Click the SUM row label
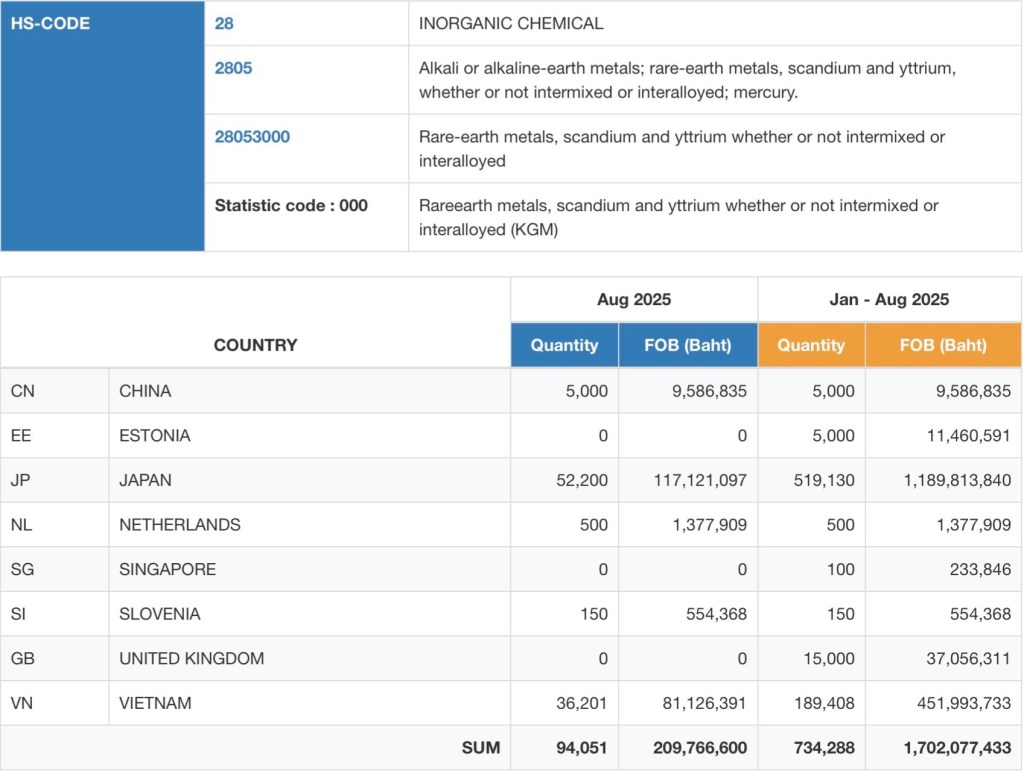The image size is (1024, 771). 480,748
